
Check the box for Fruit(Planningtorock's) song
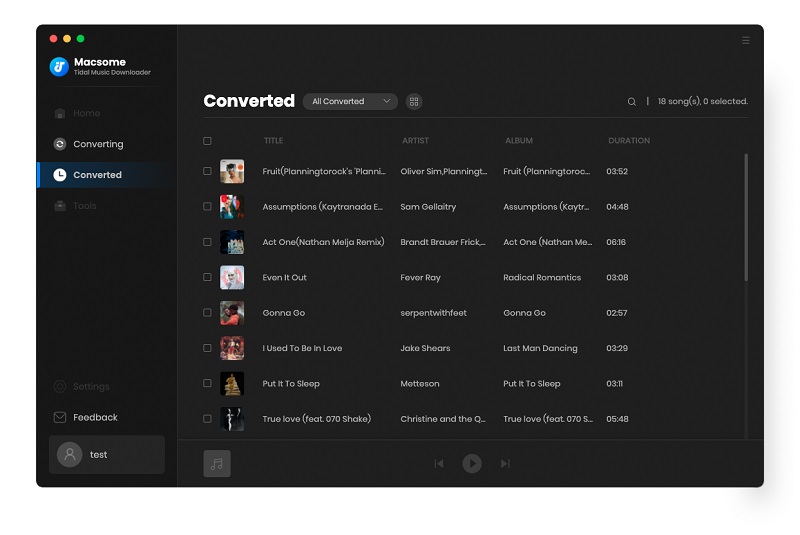pos(207,171)
